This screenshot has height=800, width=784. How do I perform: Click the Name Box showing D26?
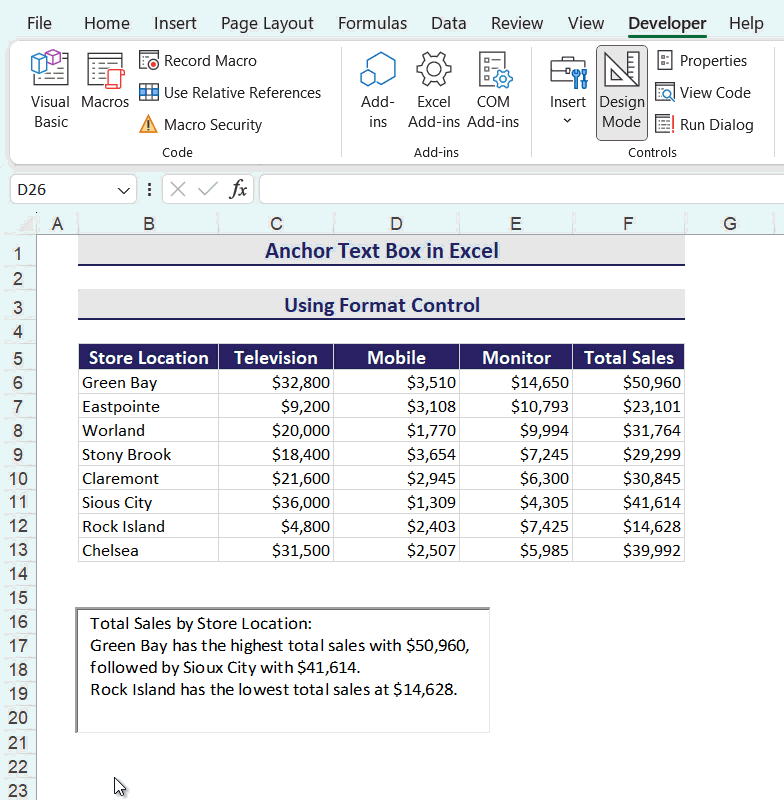[62, 190]
